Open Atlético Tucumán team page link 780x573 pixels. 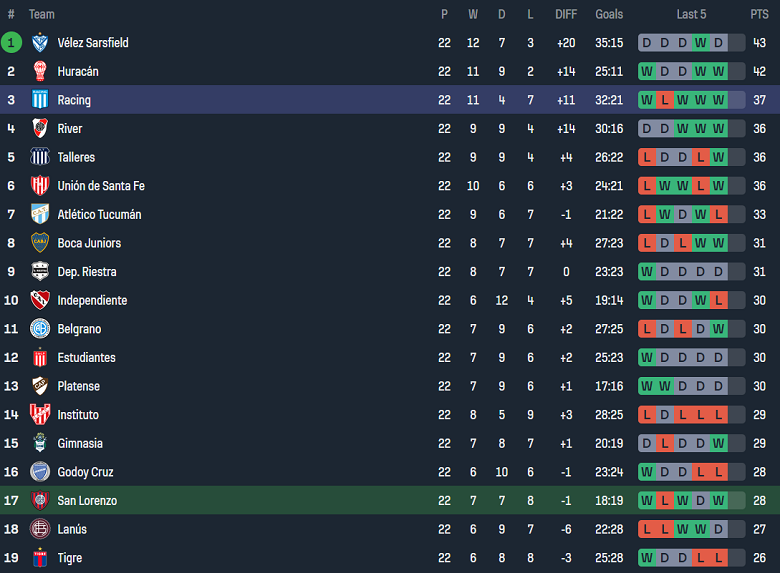pos(99,215)
